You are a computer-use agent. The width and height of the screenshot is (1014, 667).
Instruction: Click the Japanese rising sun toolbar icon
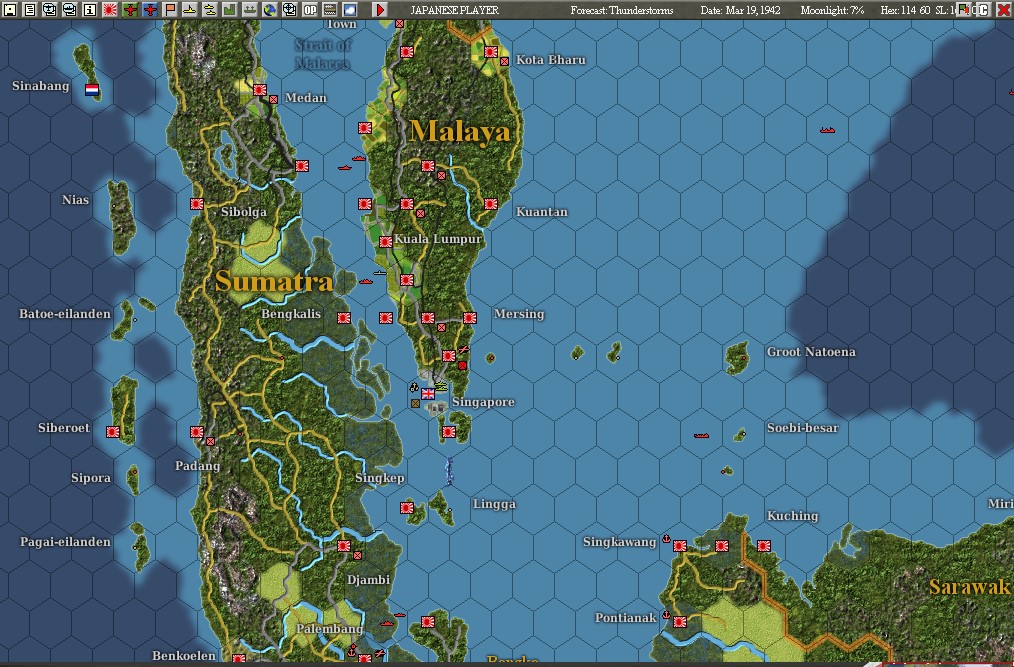110,10
